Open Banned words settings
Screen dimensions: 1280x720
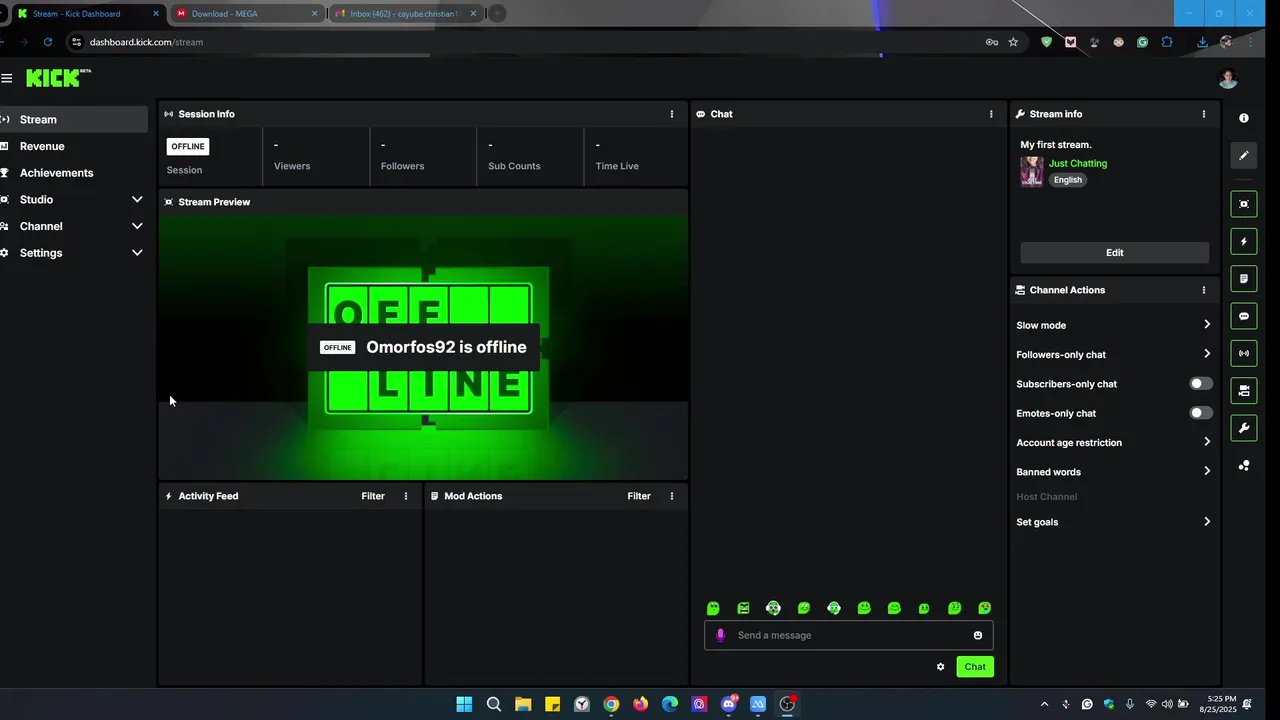click(1114, 471)
